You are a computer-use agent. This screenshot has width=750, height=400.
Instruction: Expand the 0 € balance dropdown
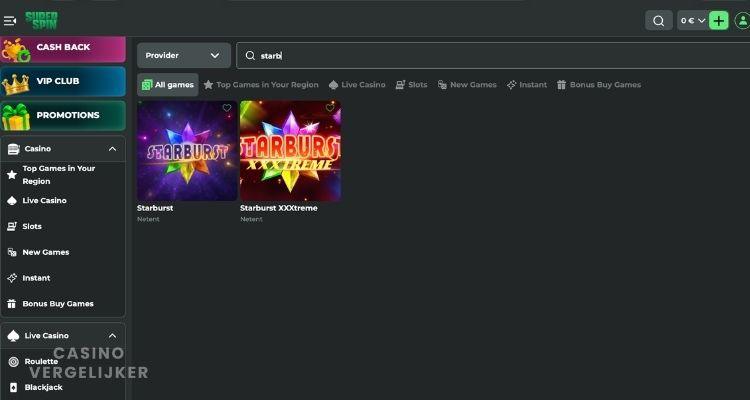693,21
